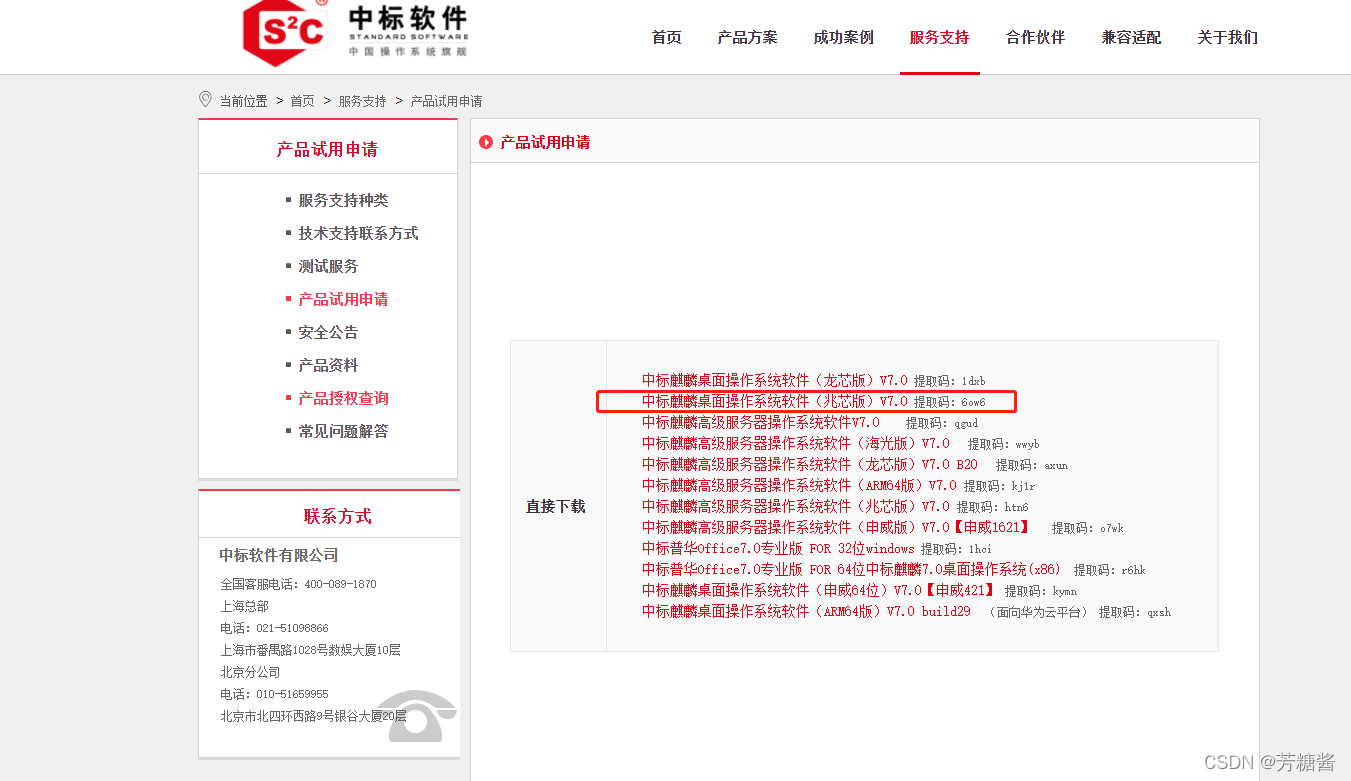
Task: Download 桌面操作系统软件（申威64位）V7.0【申威421】
Action: pyautogui.click(x=819, y=591)
